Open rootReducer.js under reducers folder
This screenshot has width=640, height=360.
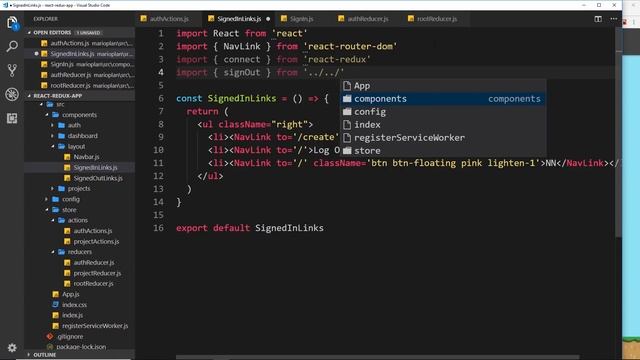[80, 283]
